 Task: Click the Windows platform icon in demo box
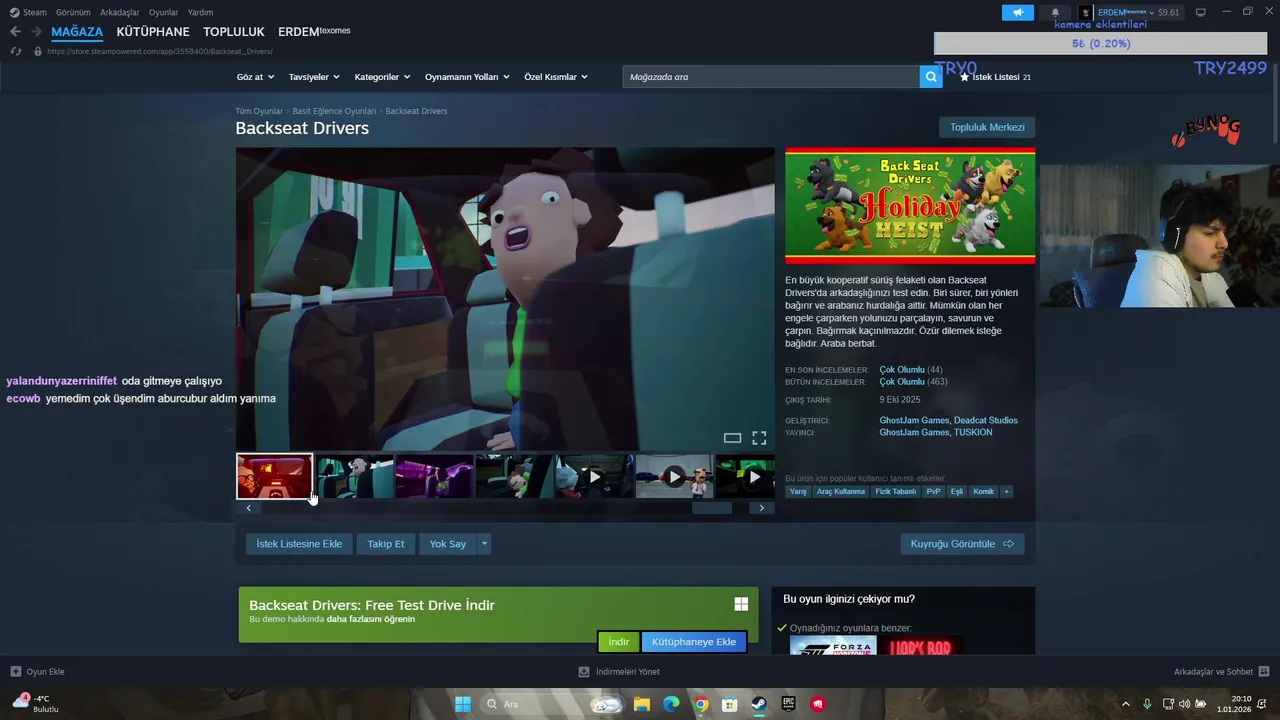pos(741,604)
